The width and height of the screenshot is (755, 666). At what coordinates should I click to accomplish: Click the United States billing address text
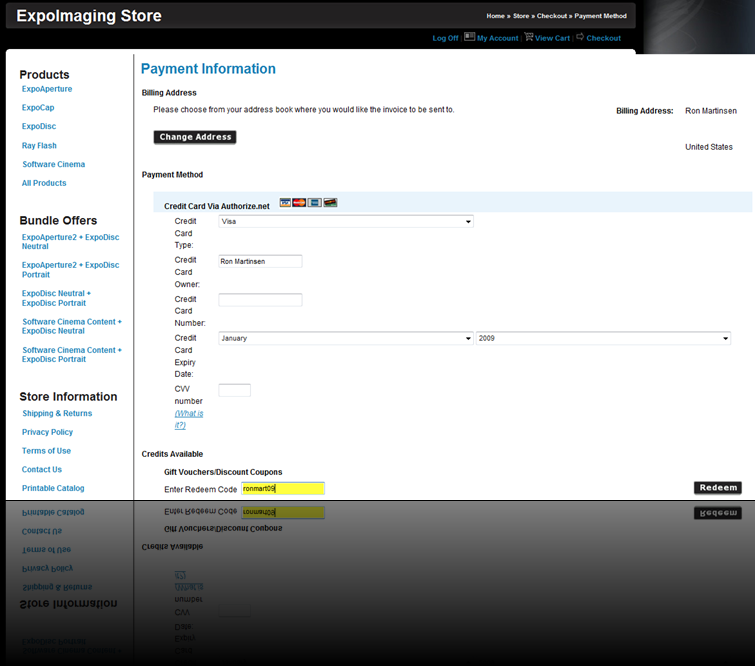[x=709, y=147]
